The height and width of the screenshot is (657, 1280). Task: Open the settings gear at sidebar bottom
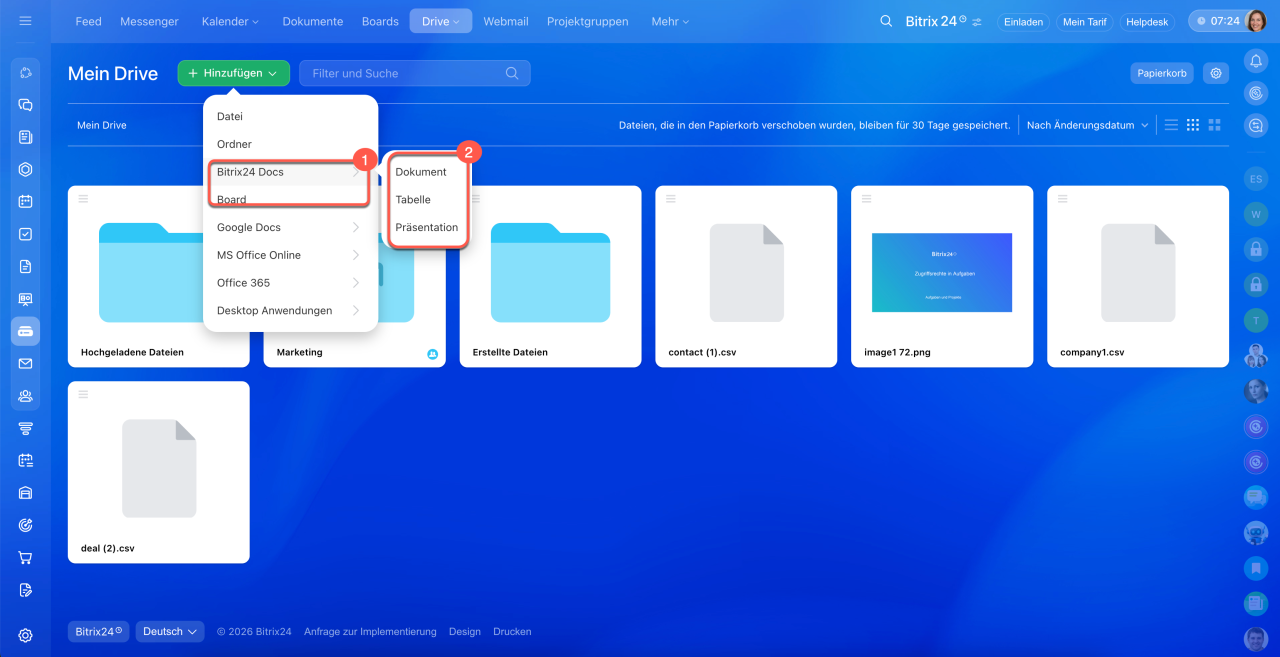tap(25, 635)
